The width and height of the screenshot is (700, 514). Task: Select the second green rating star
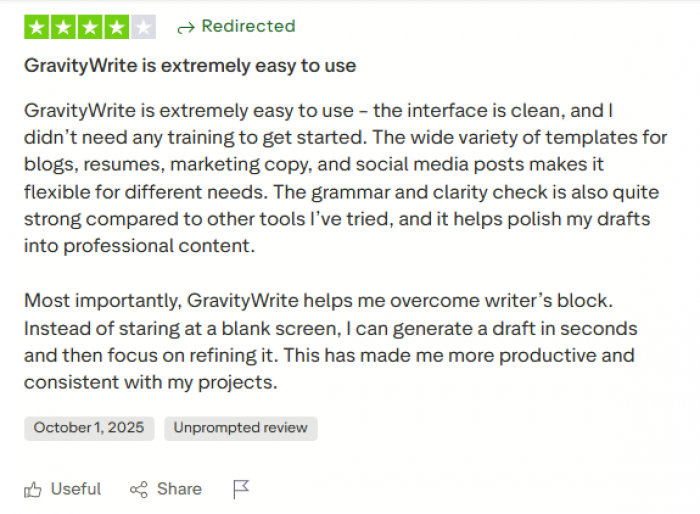pos(63,27)
